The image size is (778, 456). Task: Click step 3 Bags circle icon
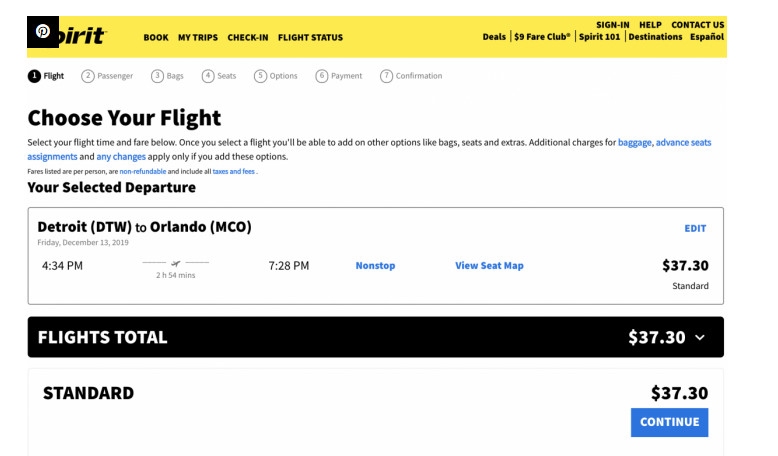[x=157, y=76]
